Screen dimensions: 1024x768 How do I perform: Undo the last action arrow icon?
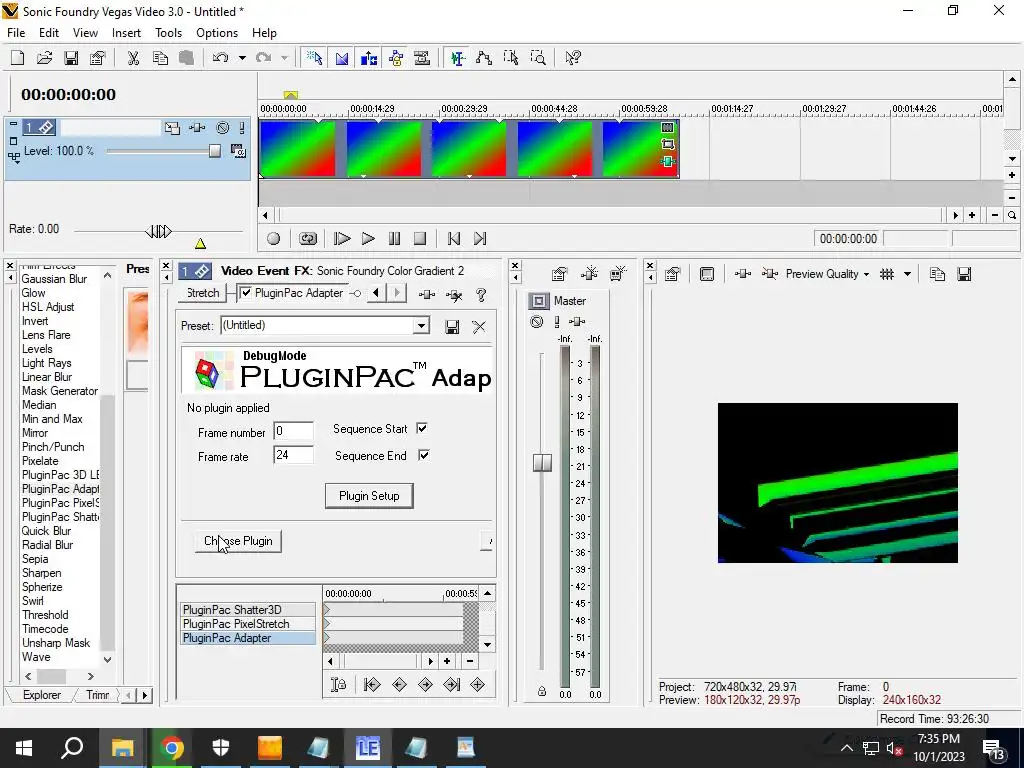[x=221, y=58]
